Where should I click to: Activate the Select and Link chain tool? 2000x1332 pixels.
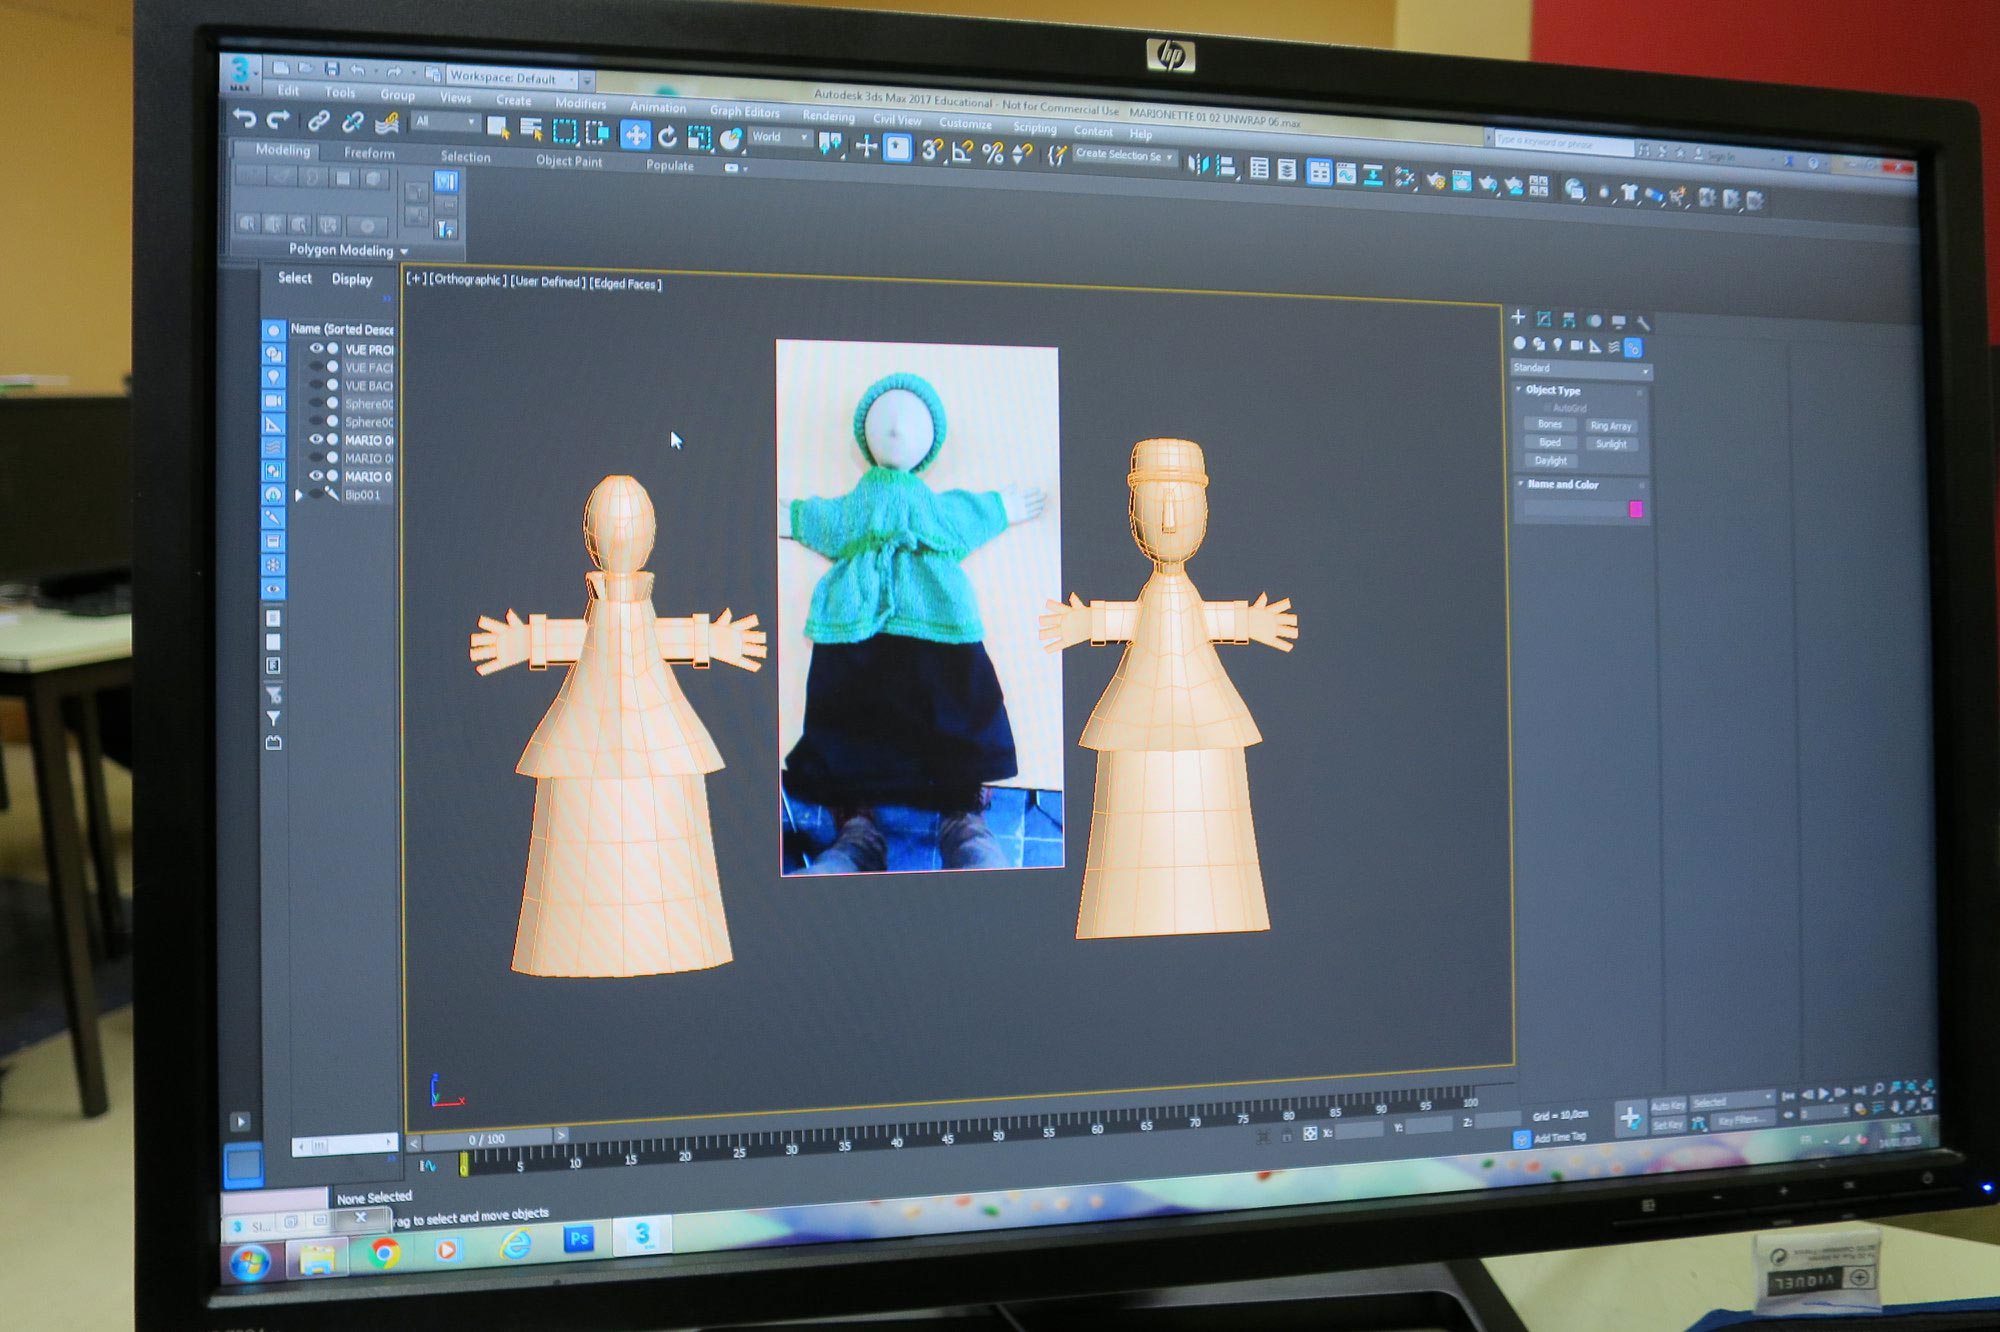(318, 122)
